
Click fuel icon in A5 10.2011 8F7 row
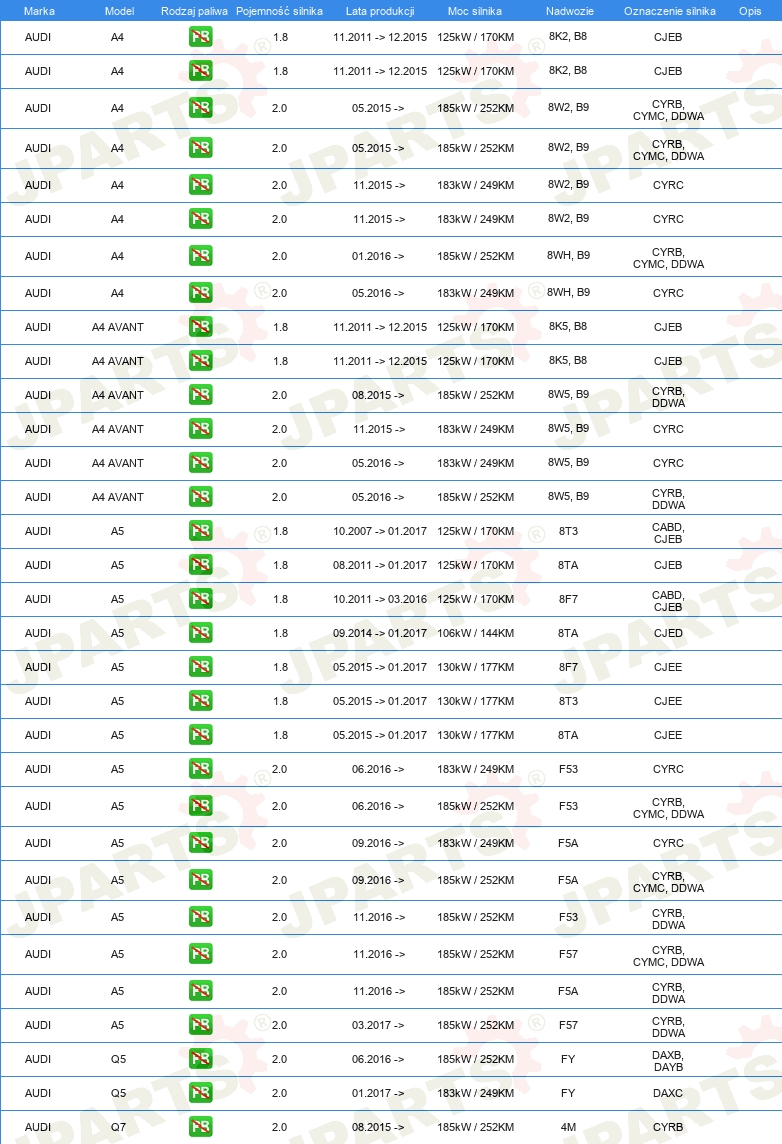(201, 600)
